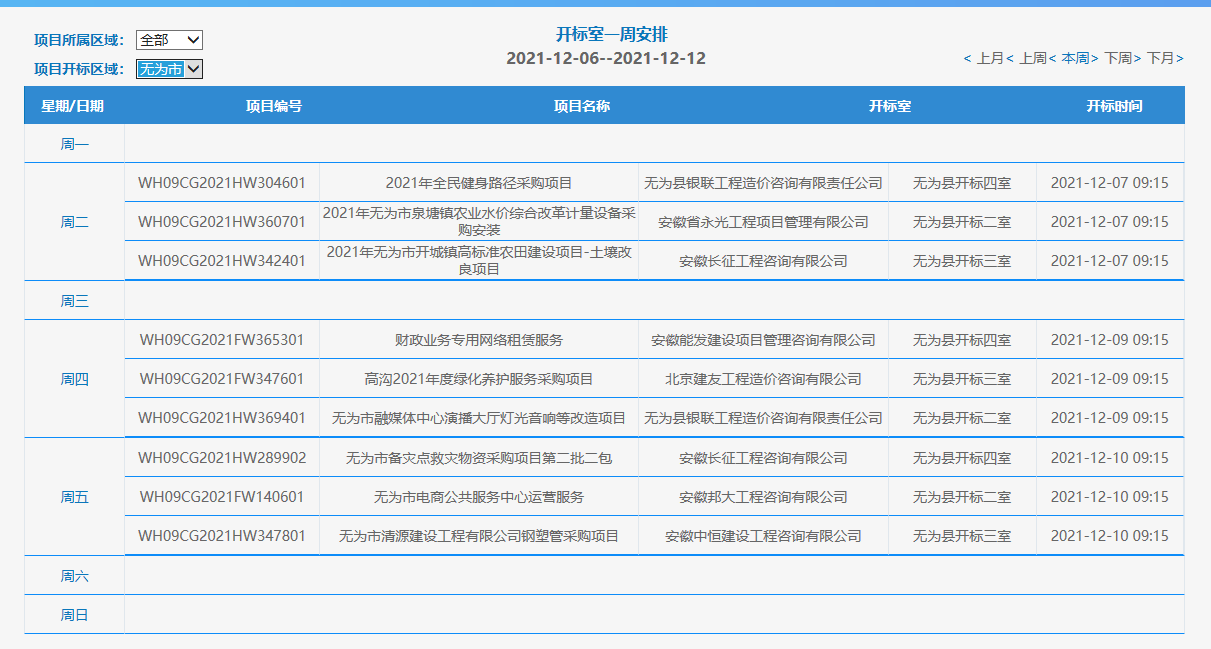Click the 周二 day cell
The image size is (1211, 649).
point(74,222)
